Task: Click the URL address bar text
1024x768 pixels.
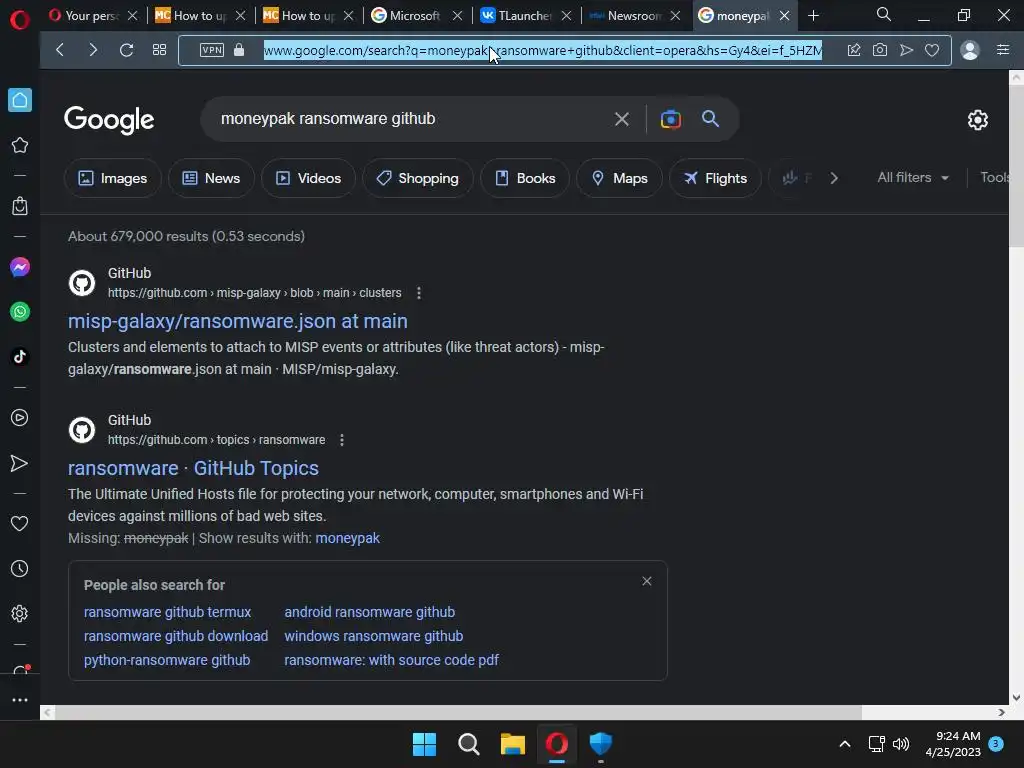Action: pos(542,50)
